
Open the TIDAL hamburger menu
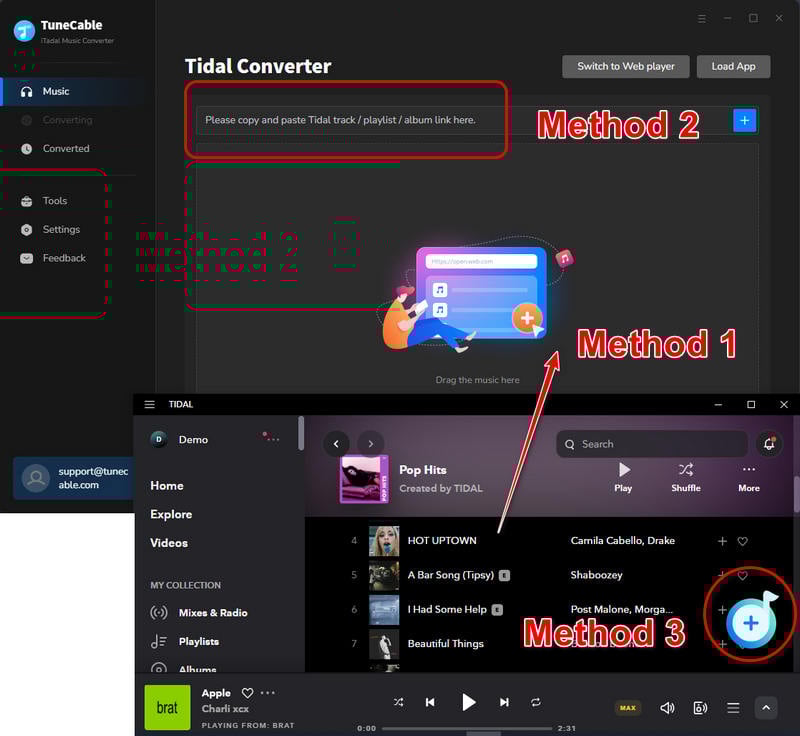tap(149, 404)
